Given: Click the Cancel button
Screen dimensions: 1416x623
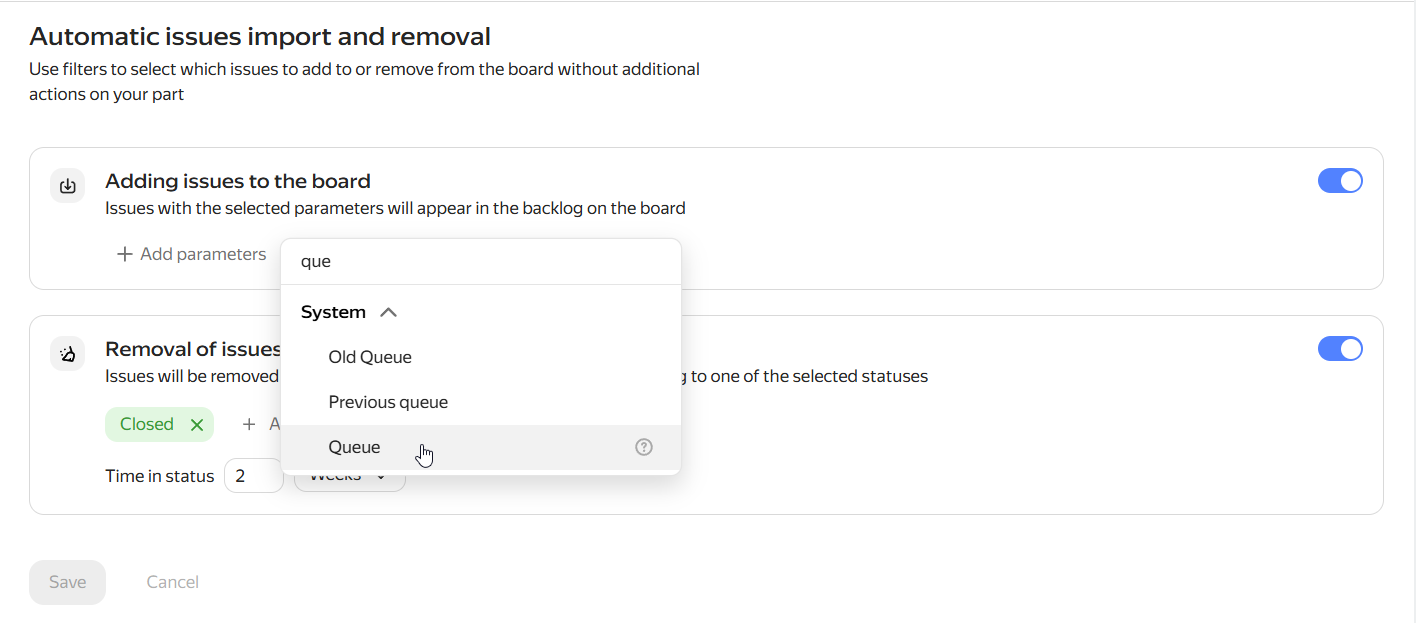Looking at the screenshot, I should (172, 582).
